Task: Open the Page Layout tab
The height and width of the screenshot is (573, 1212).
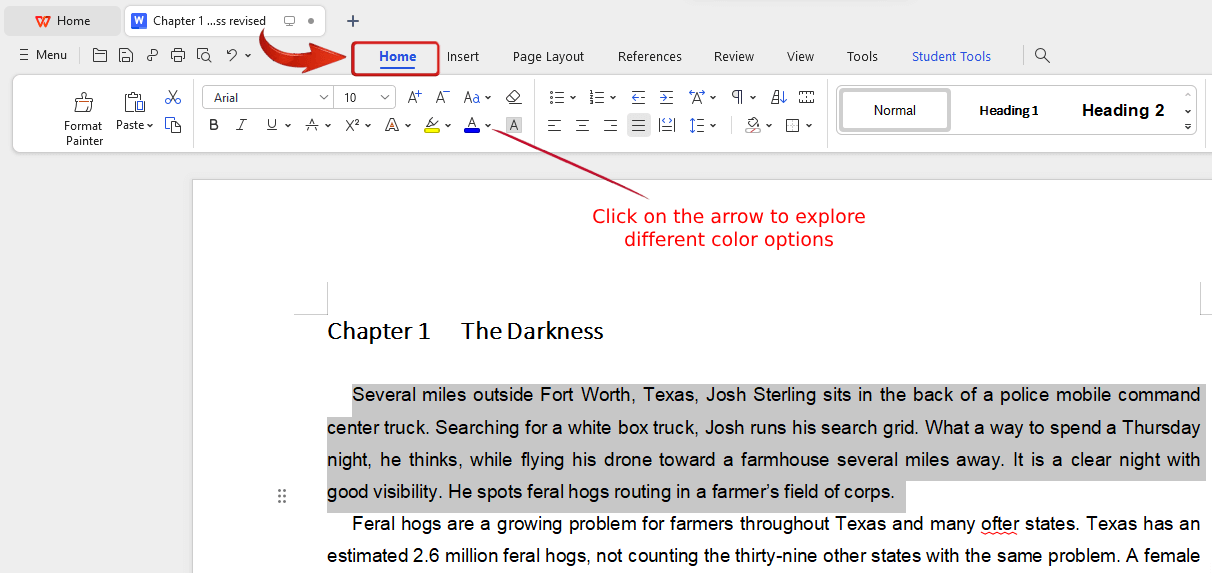Action: pyautogui.click(x=548, y=57)
